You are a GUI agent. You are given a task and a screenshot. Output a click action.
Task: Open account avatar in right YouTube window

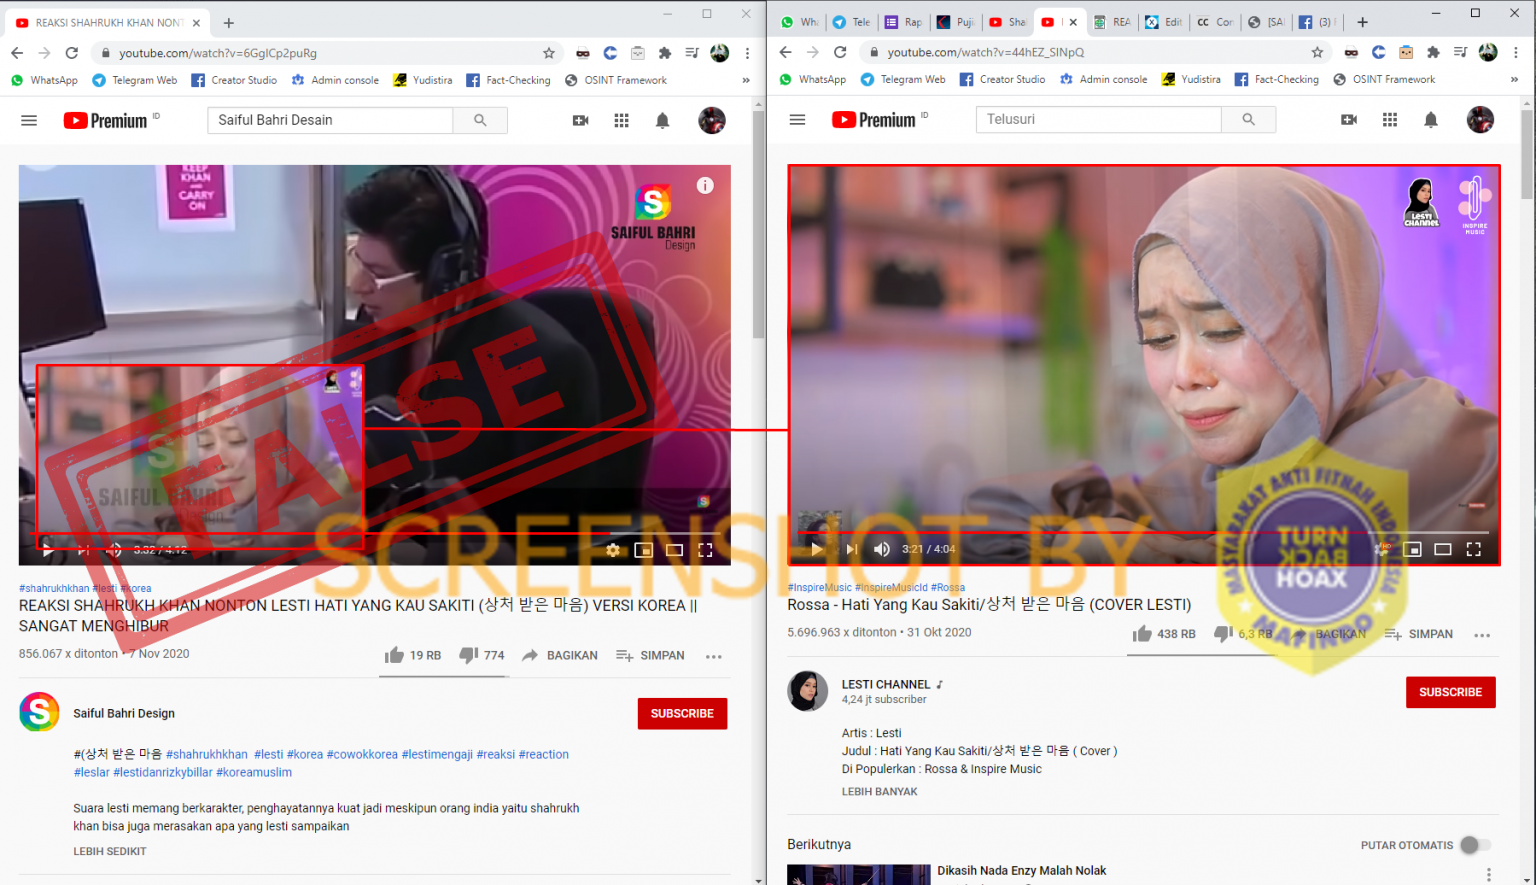(x=1480, y=119)
